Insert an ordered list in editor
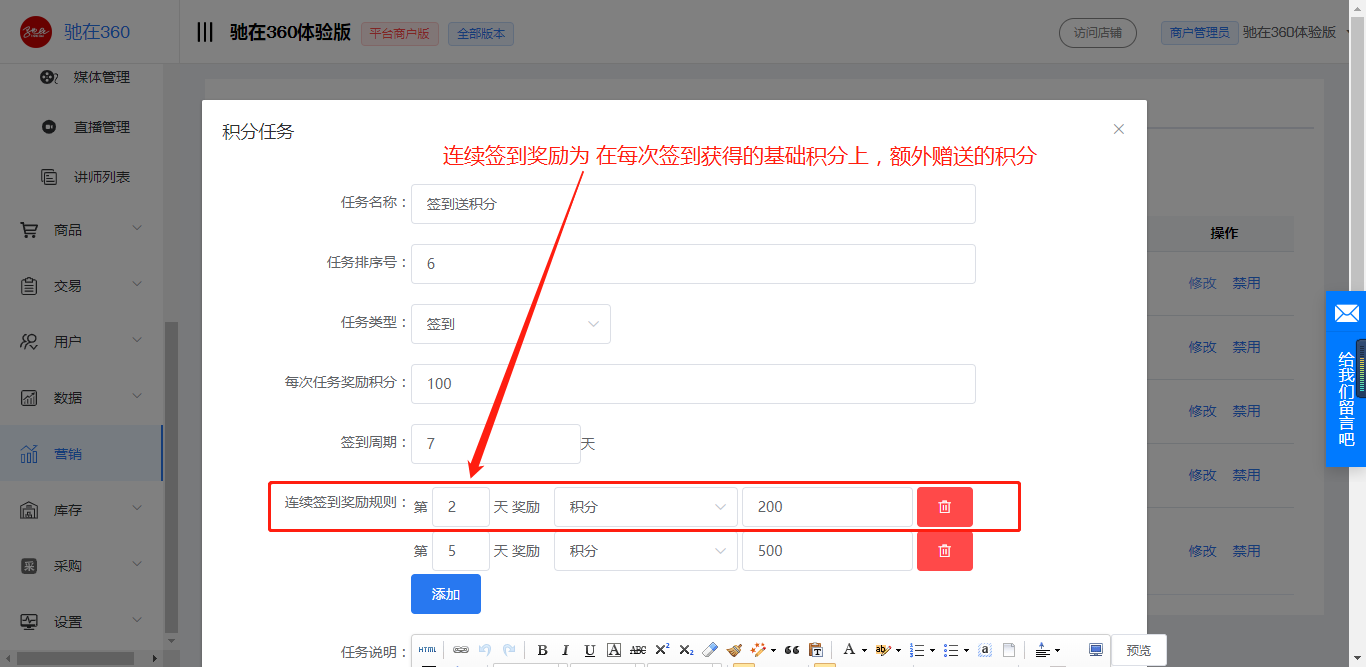 (x=917, y=650)
